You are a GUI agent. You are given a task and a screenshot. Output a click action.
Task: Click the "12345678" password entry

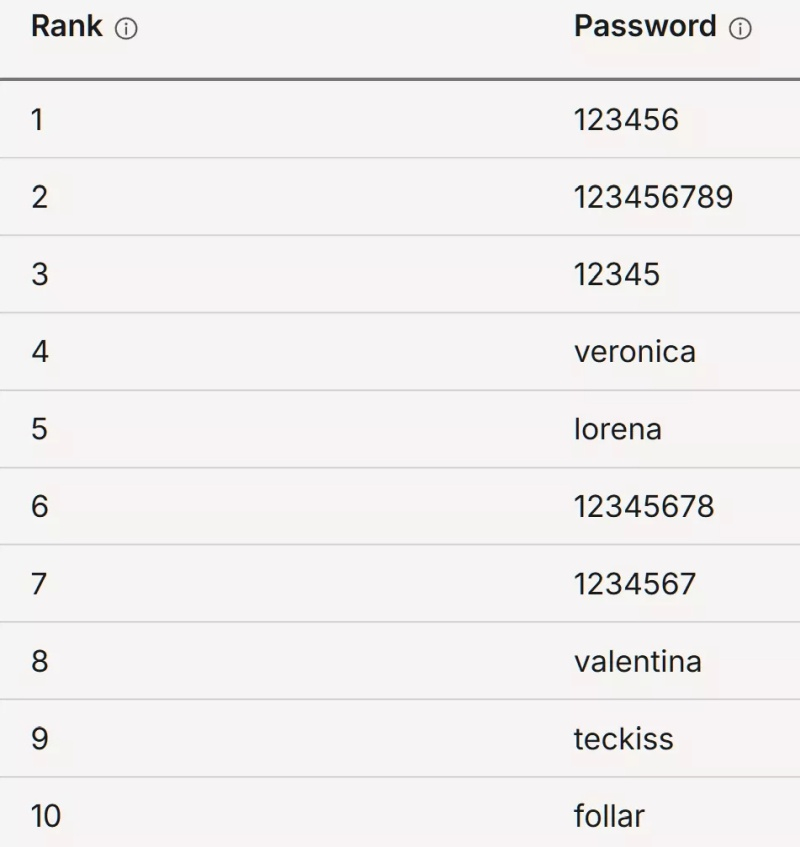pos(644,506)
